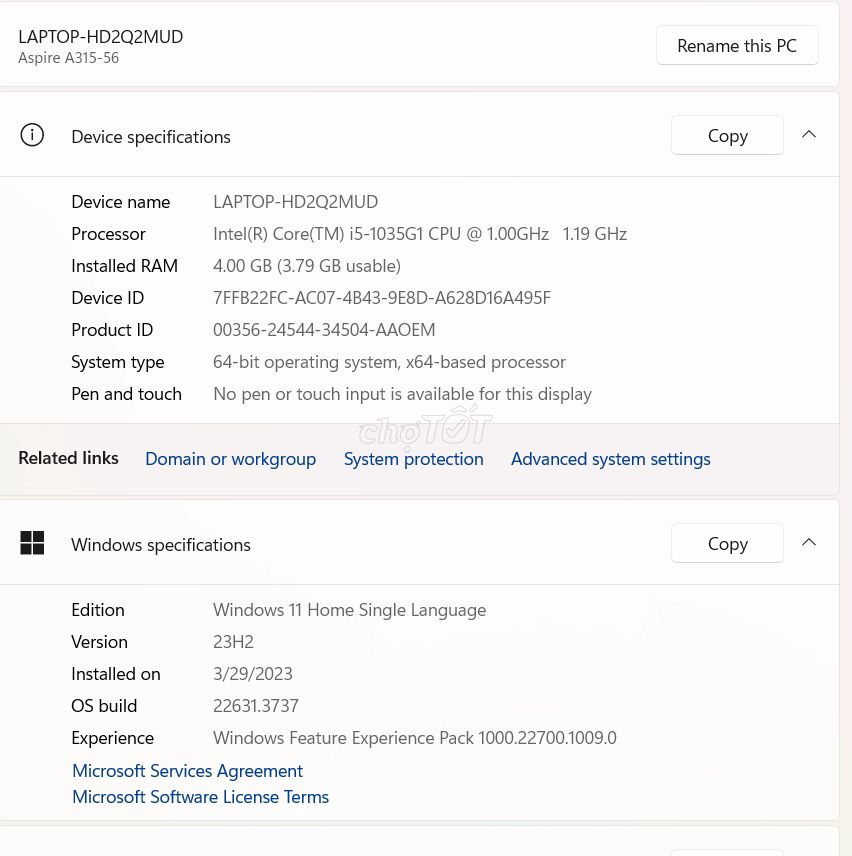Click the Related links label
852x856 pixels.
coord(68,458)
